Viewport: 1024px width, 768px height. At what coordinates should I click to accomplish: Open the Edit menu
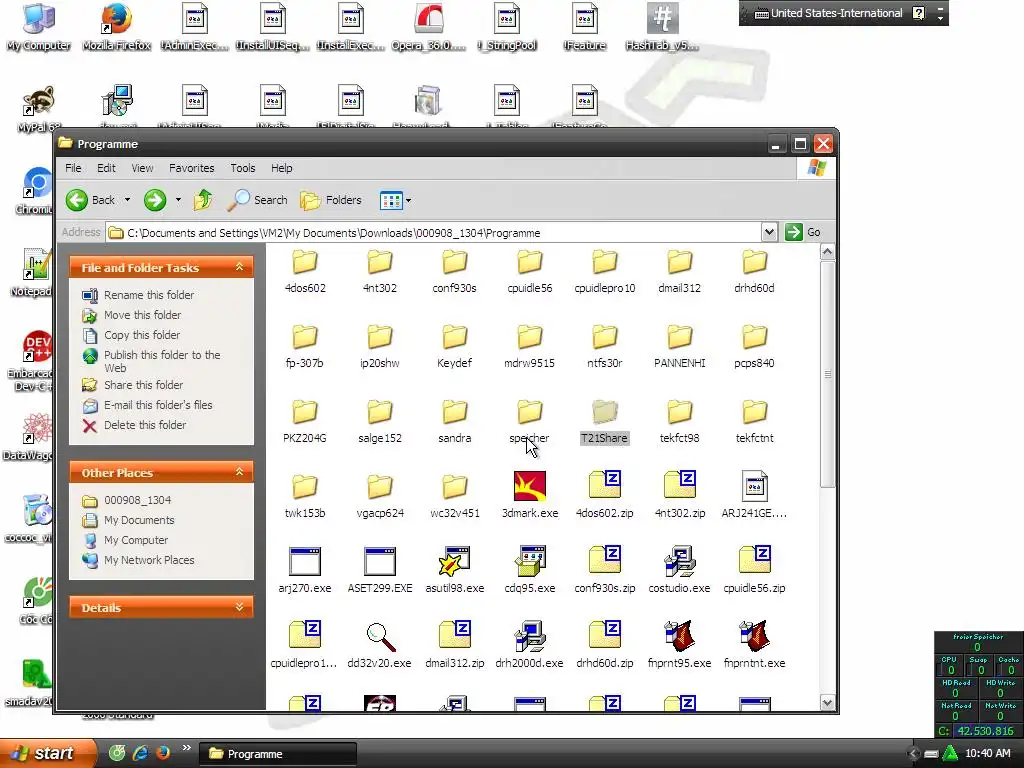pos(106,168)
